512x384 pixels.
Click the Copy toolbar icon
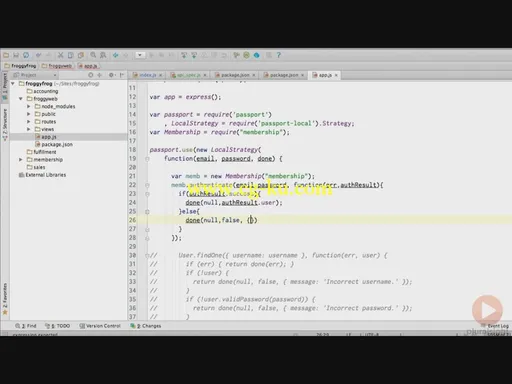(x=71, y=55)
